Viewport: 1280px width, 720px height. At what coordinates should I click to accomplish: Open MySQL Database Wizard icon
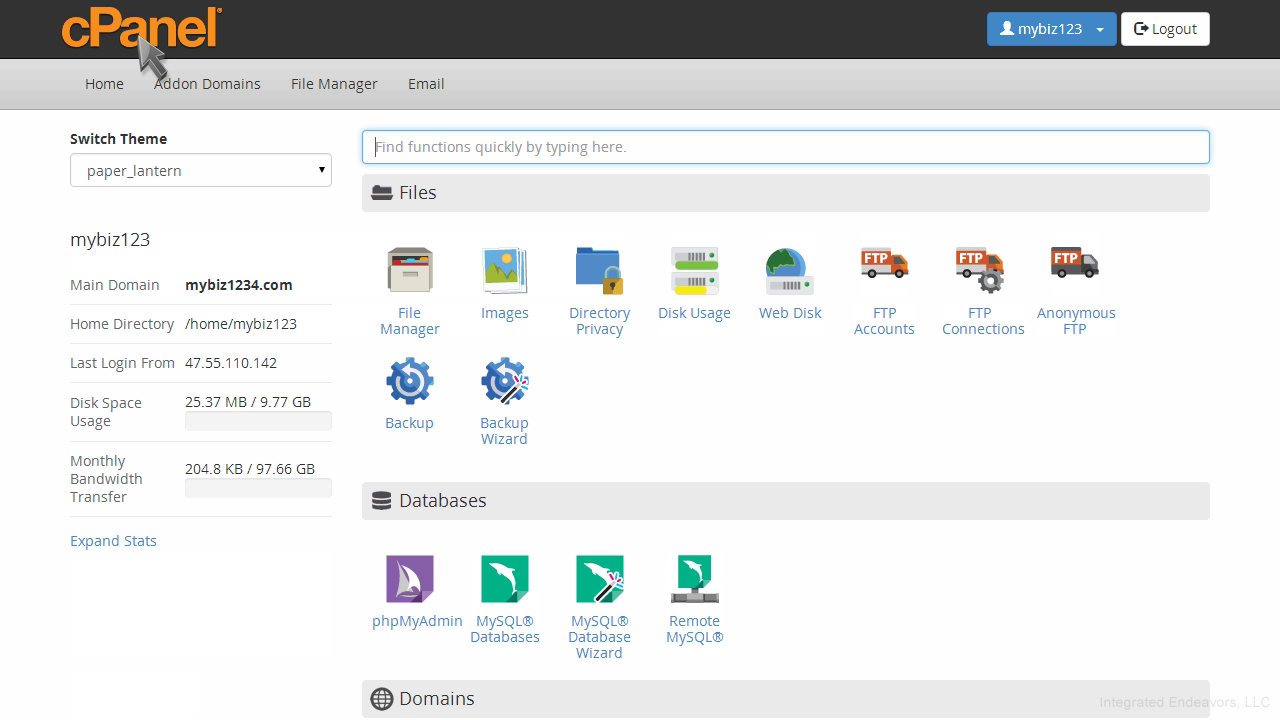[599, 579]
